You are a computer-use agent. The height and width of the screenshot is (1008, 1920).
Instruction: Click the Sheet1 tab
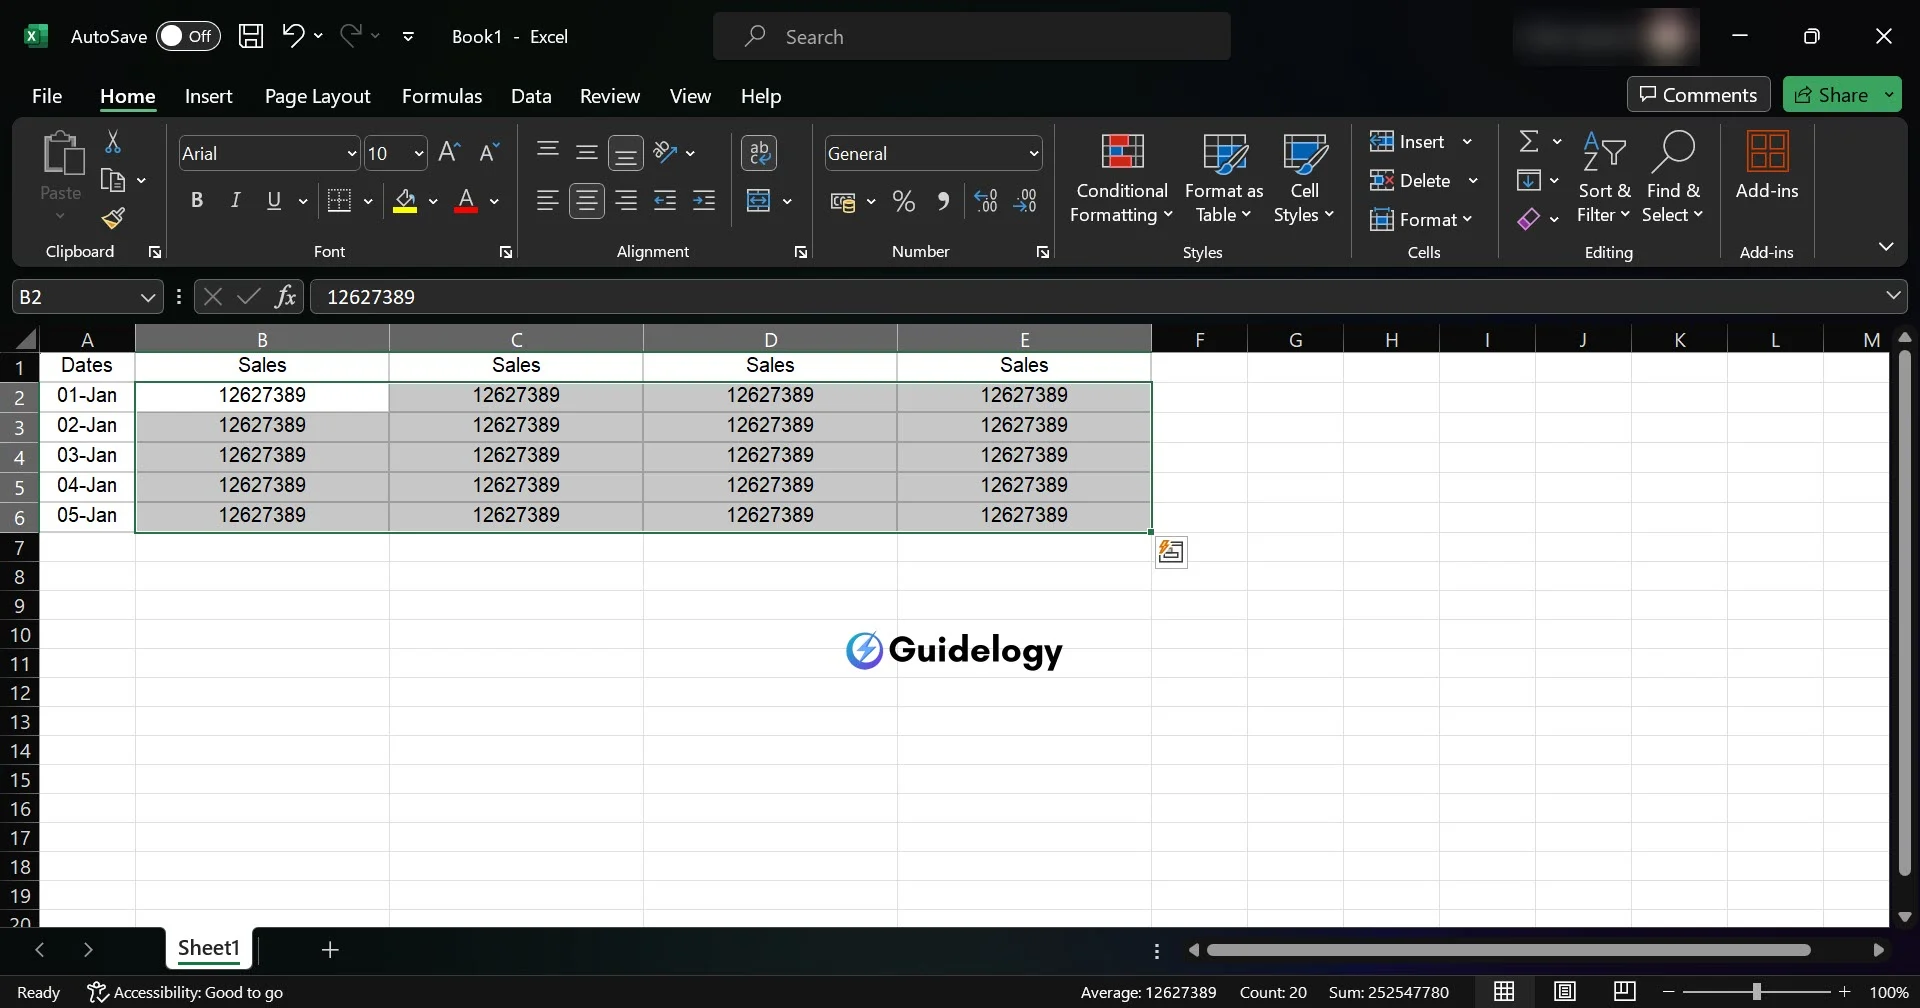(209, 948)
